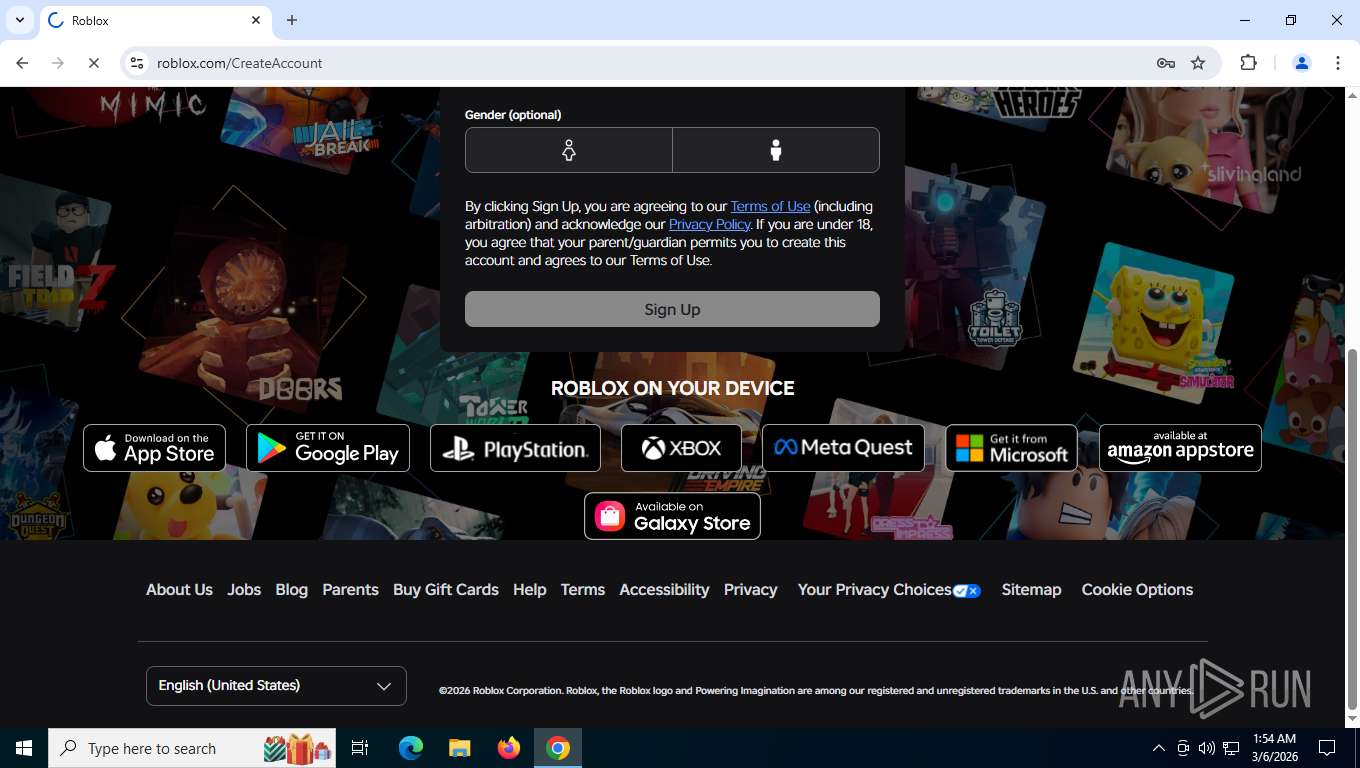Select the female gender icon

coord(568,150)
